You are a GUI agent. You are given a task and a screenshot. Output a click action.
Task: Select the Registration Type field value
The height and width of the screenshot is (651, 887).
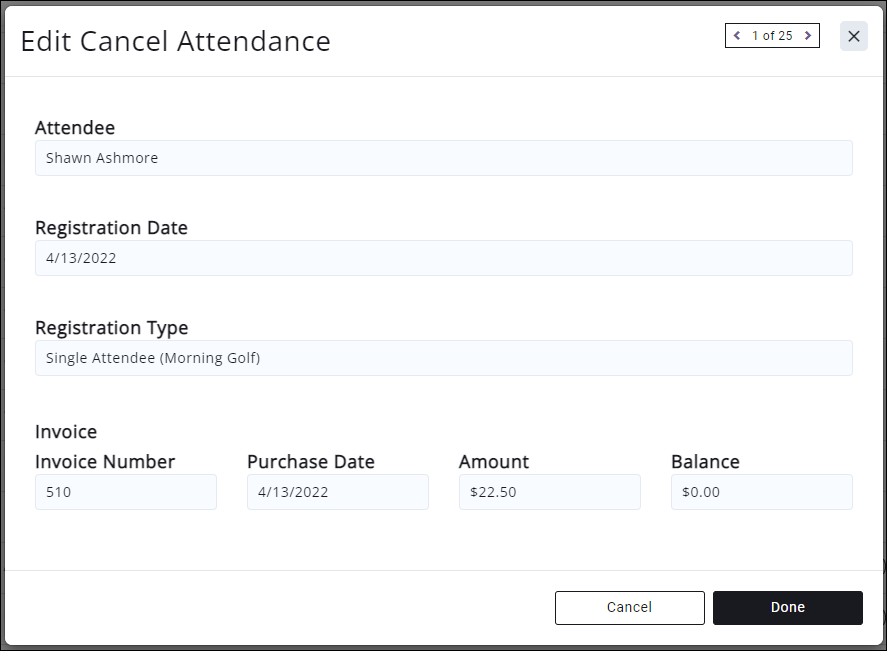point(443,358)
